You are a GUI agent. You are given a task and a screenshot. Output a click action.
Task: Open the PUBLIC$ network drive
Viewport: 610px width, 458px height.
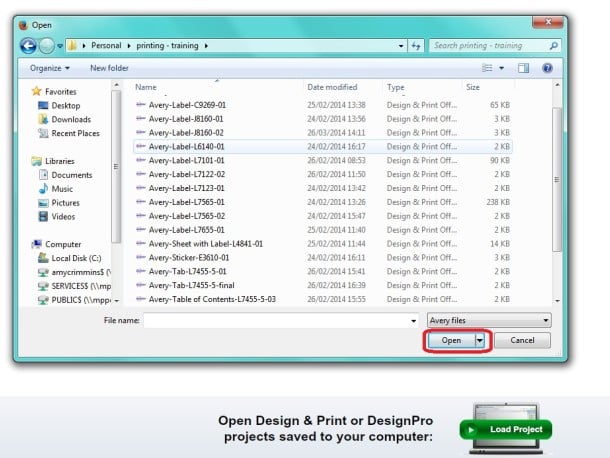74,300
